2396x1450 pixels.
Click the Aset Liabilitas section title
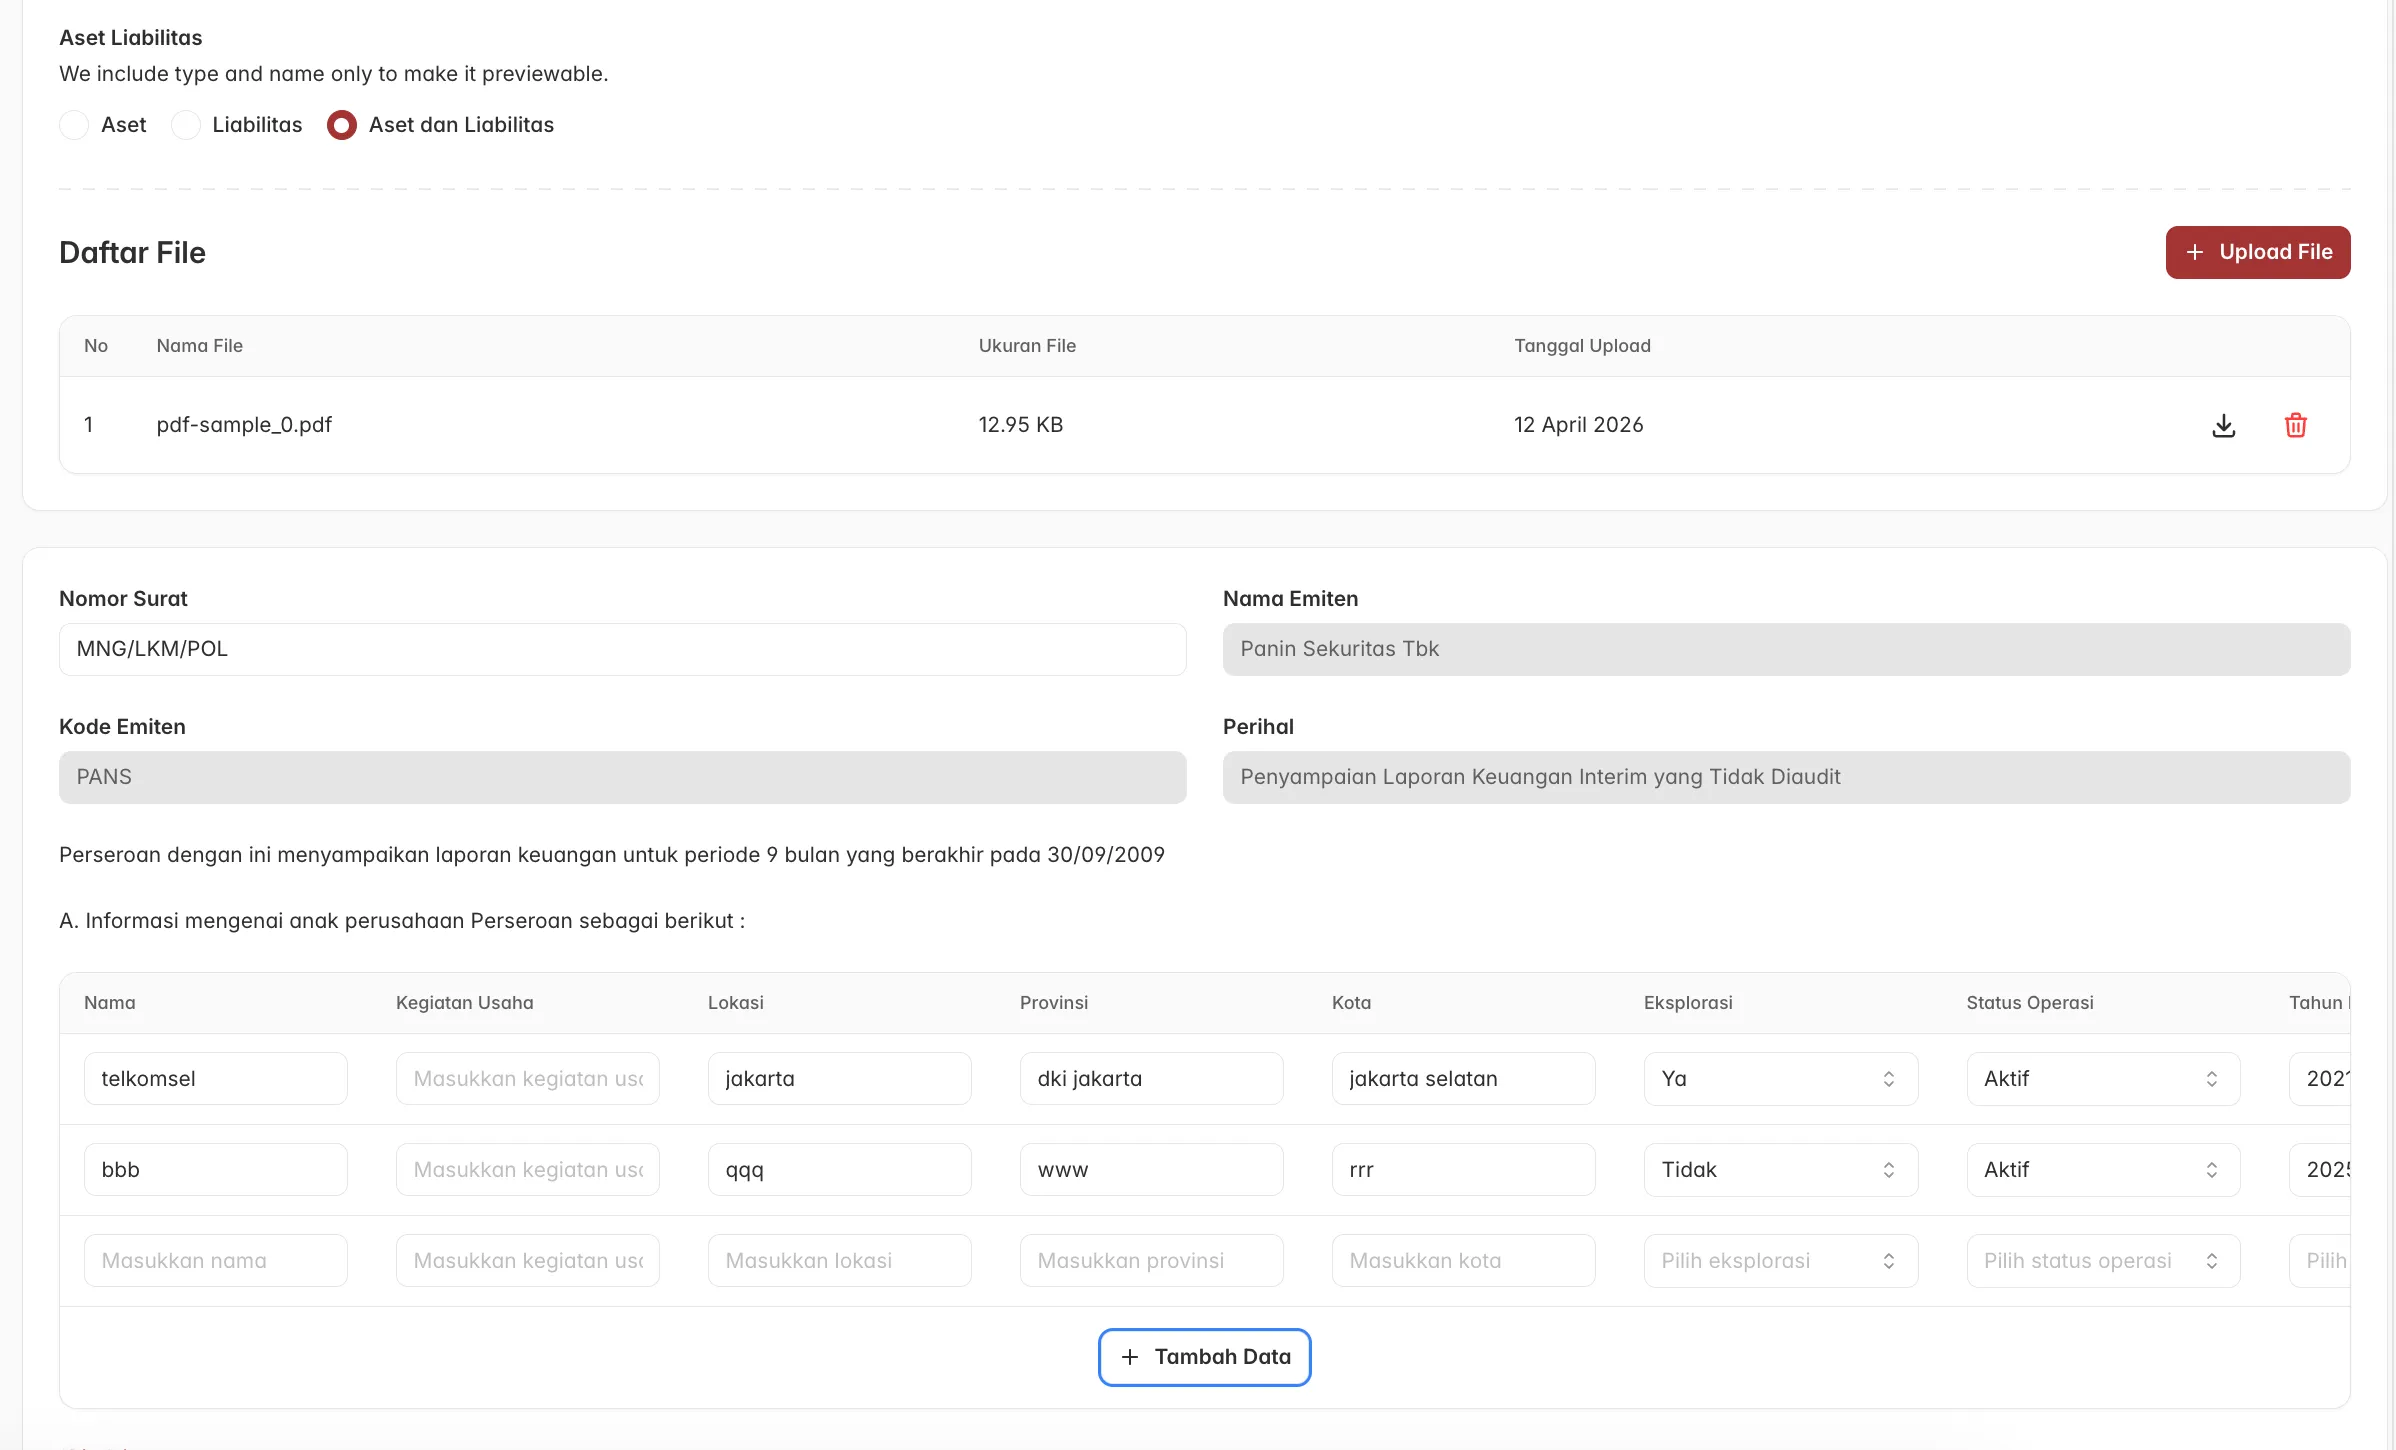[x=130, y=38]
